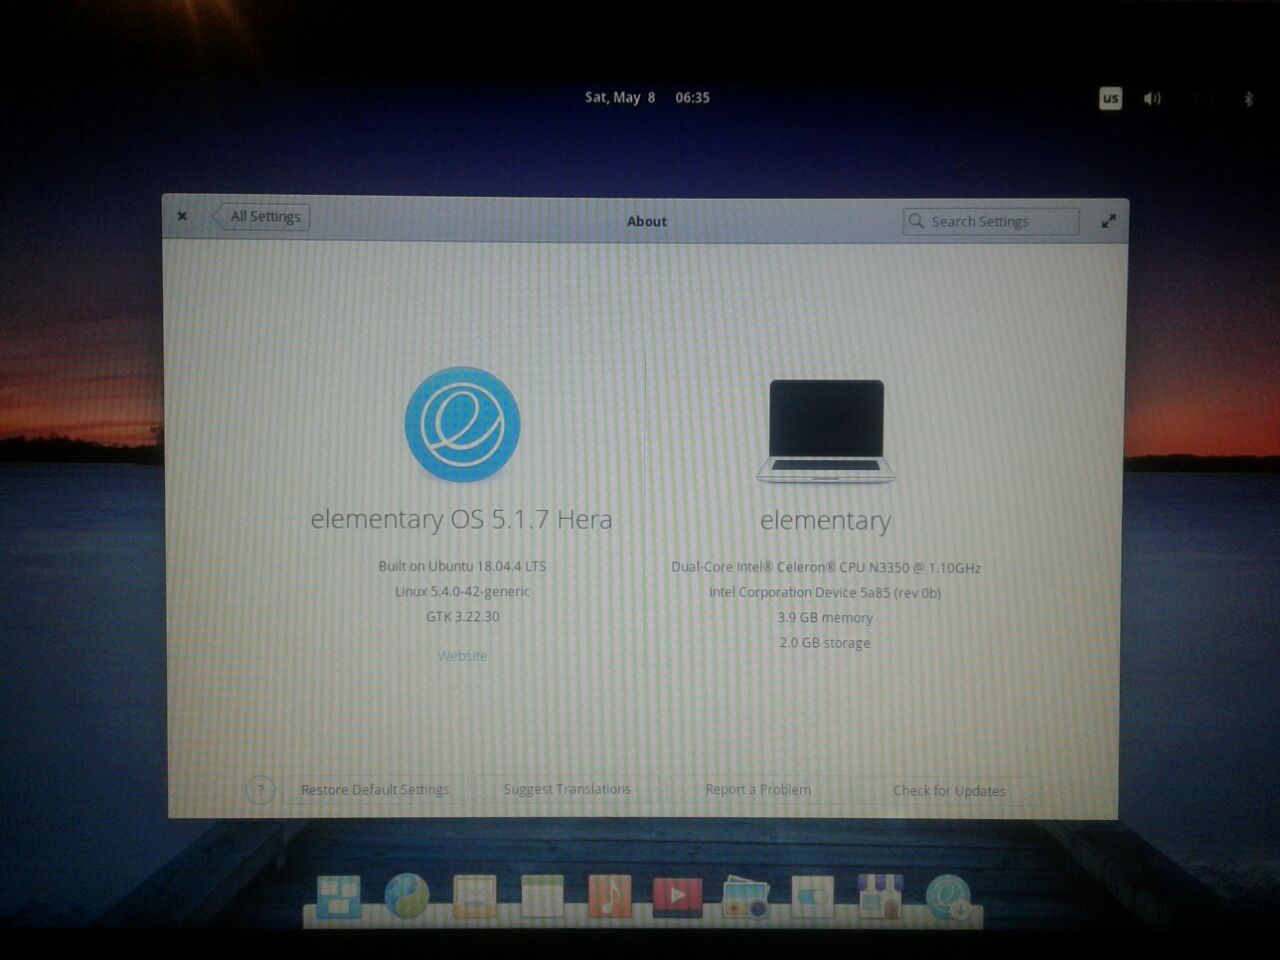
Task: Click the 'elementary' hardware name heading
Action: (x=825, y=521)
